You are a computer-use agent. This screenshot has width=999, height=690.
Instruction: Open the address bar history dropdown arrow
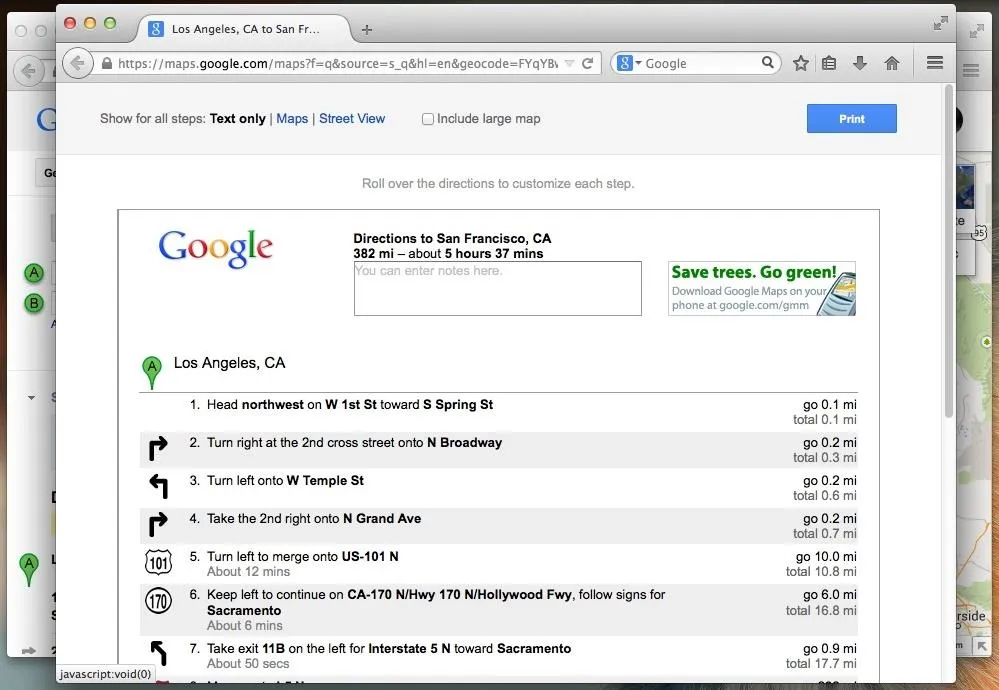pos(570,63)
